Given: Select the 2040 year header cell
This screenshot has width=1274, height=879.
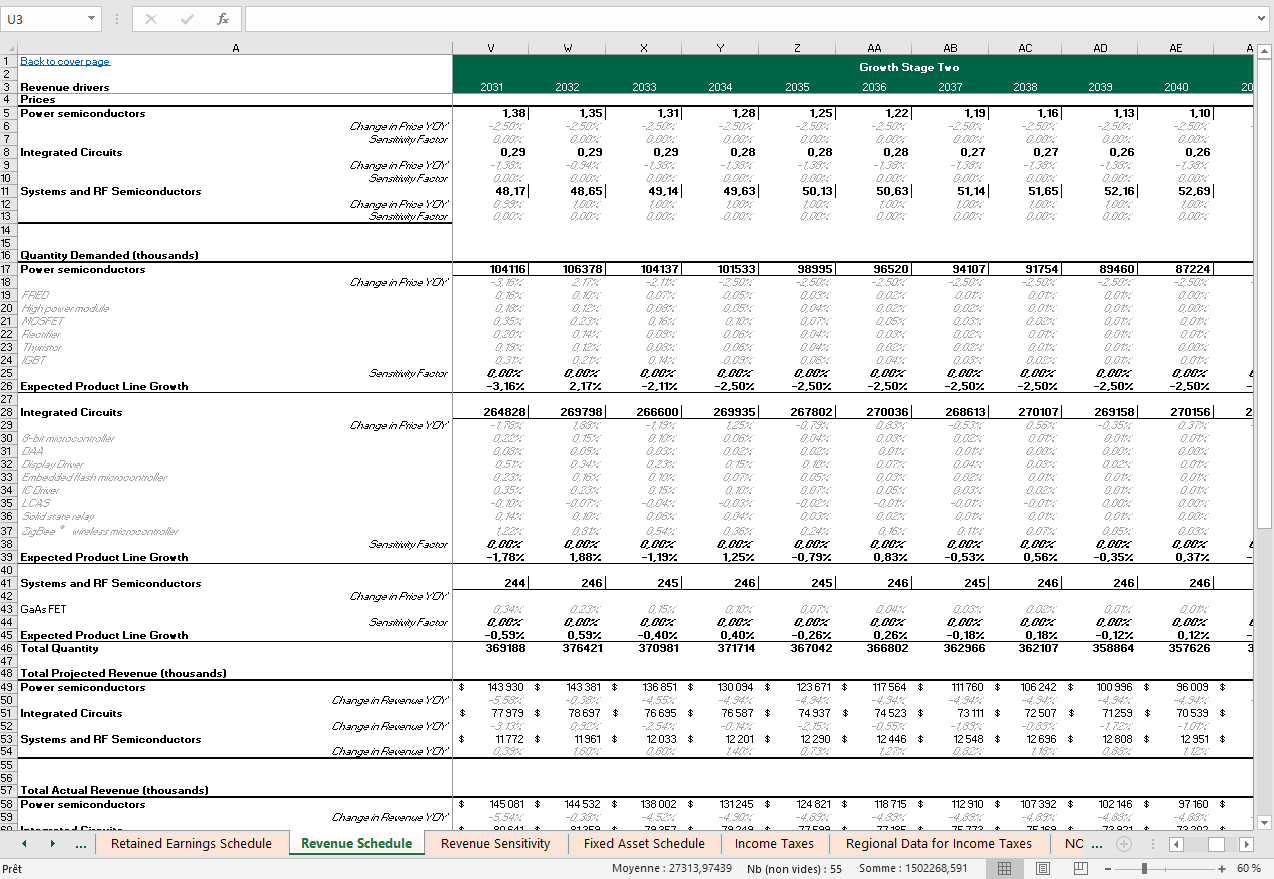Looking at the screenshot, I should click(1176, 87).
